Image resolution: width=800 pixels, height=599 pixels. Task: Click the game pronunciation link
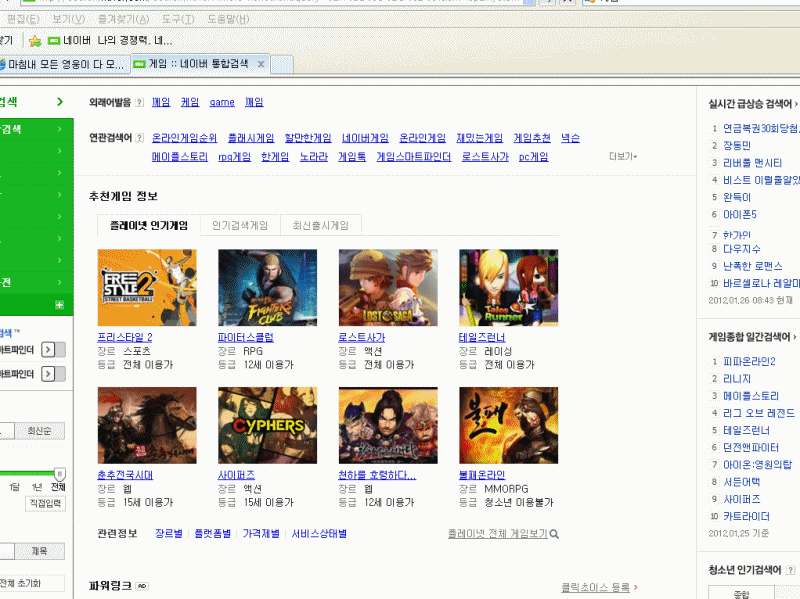[x=222, y=103]
